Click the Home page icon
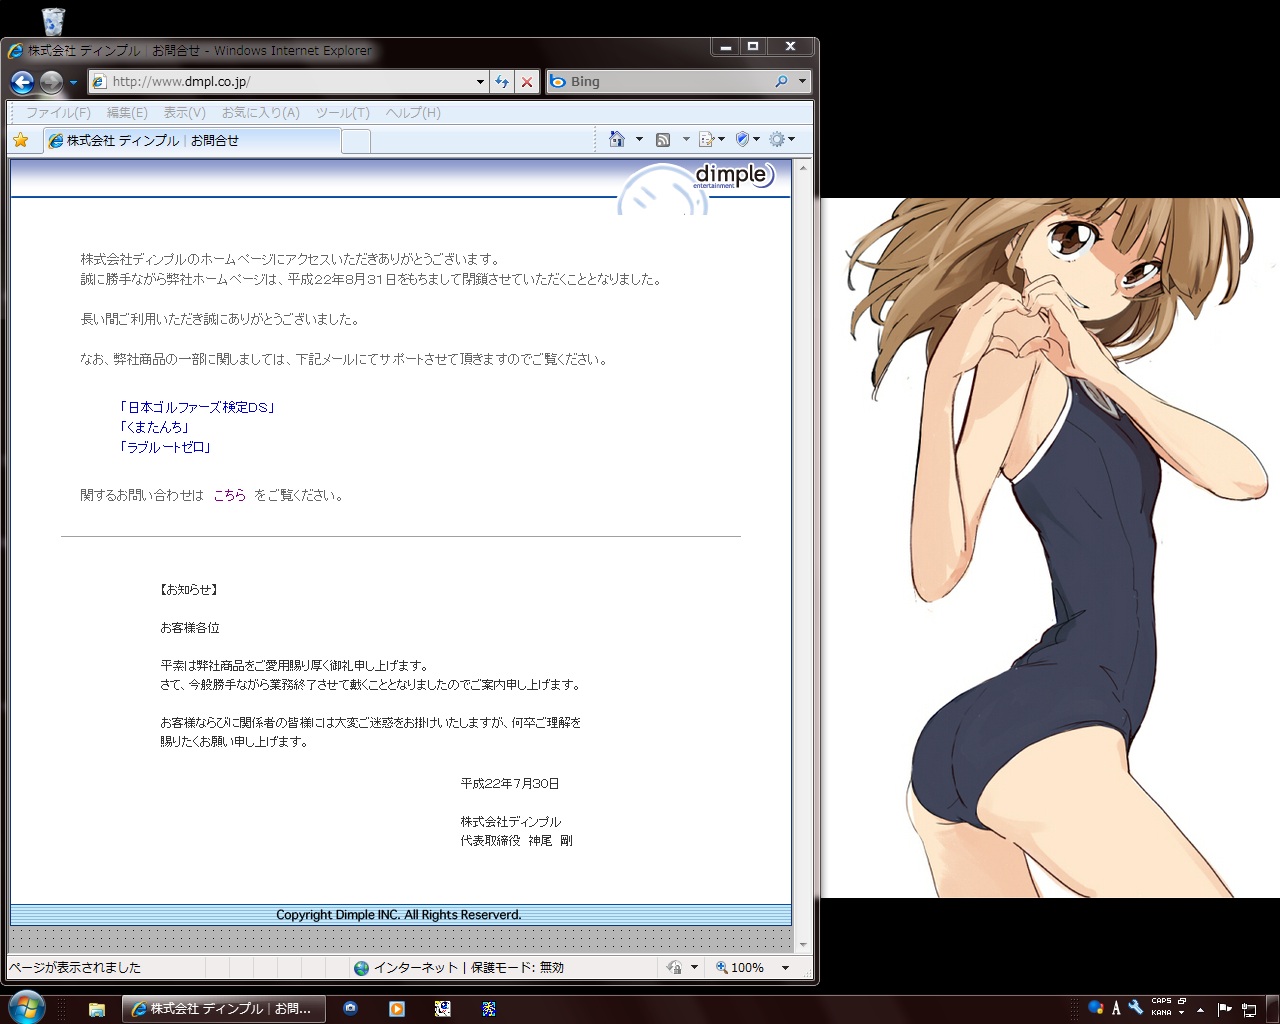This screenshot has height=1024, width=1280. (x=617, y=139)
